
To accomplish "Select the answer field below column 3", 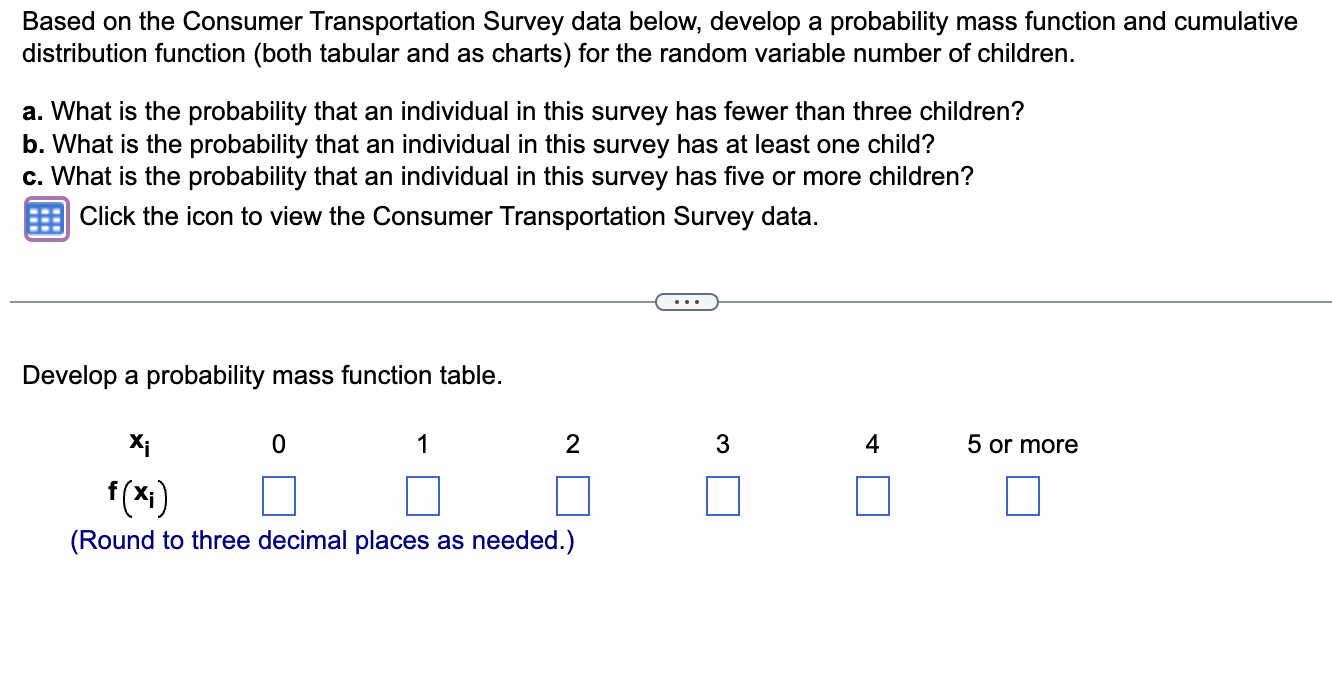I will (x=722, y=494).
